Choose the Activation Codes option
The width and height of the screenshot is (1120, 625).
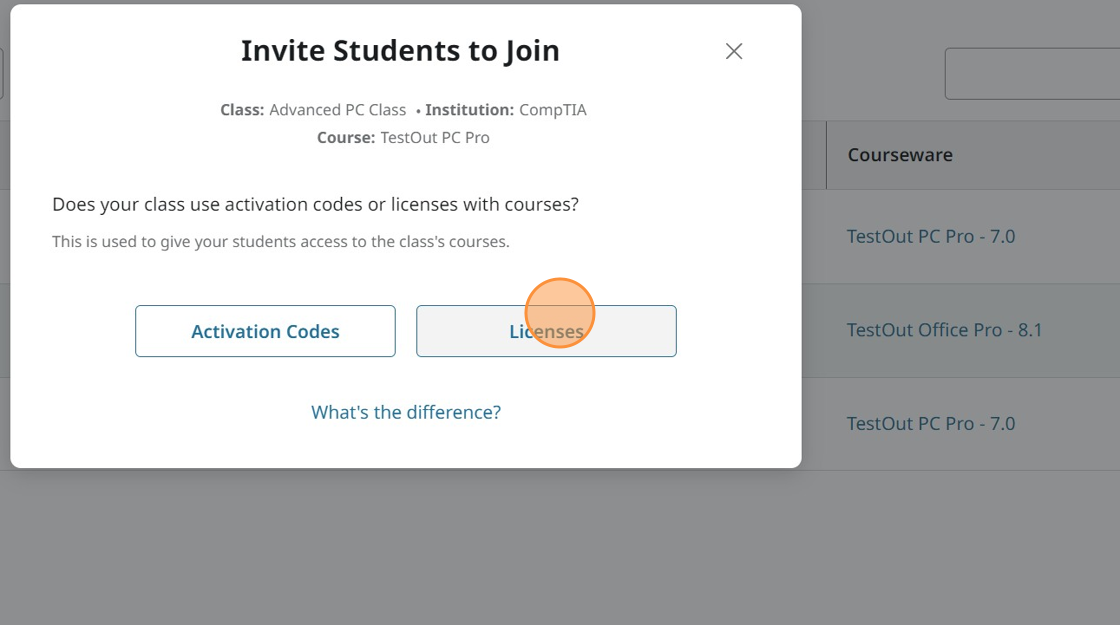[x=265, y=331]
